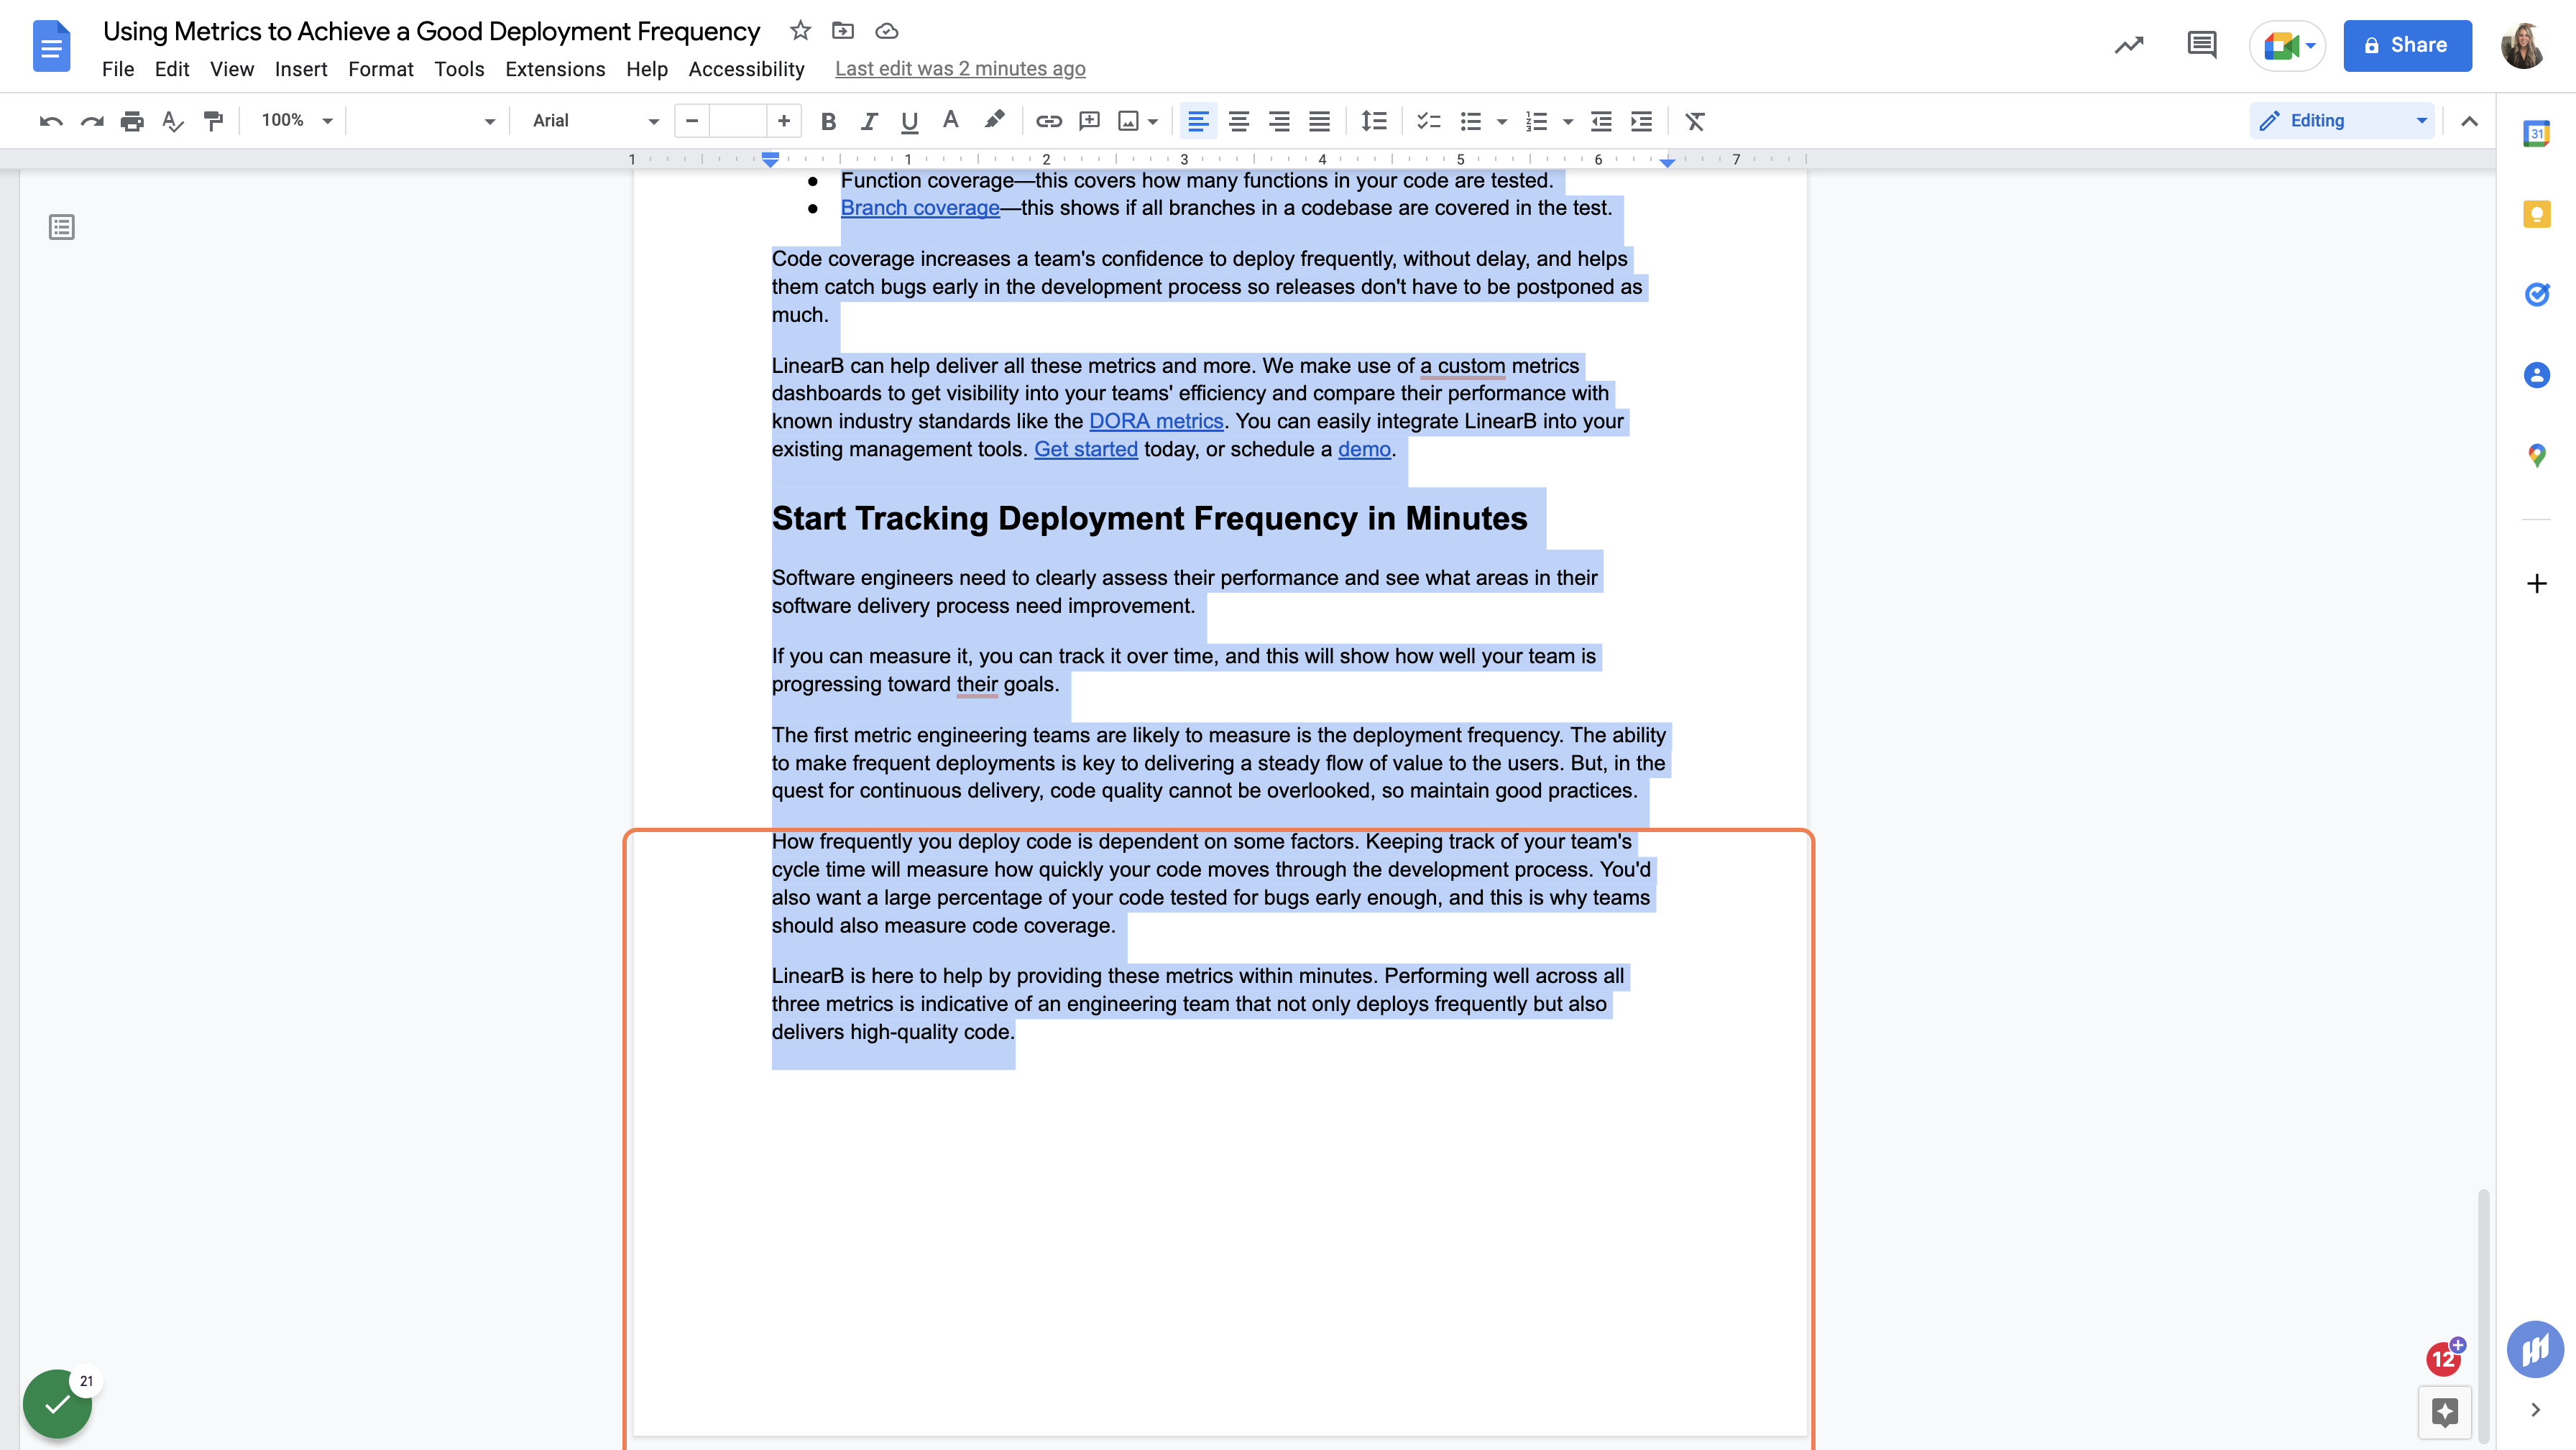Set right text alignment

point(1279,121)
